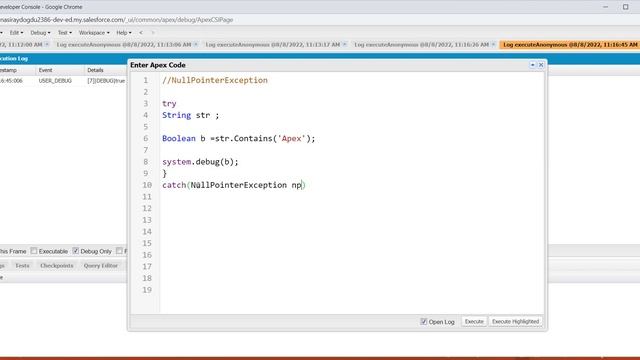
Task: Switch to the 11:13:17 AM log tab
Action: point(273,44)
